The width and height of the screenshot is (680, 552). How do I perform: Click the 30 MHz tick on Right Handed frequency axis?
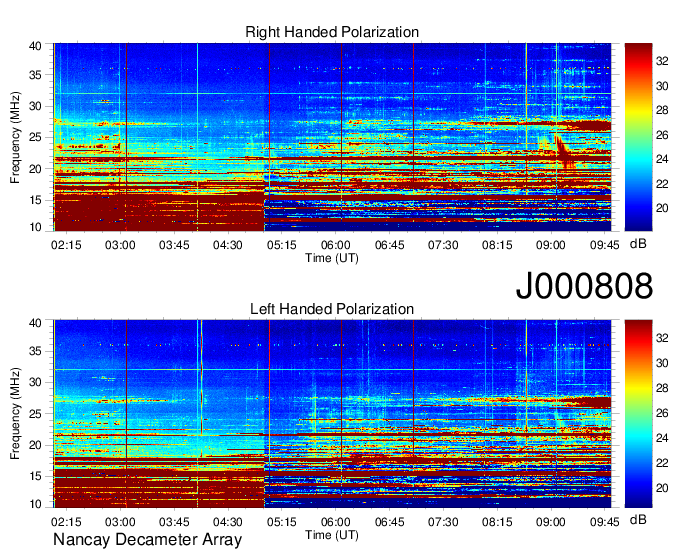[x=36, y=106]
